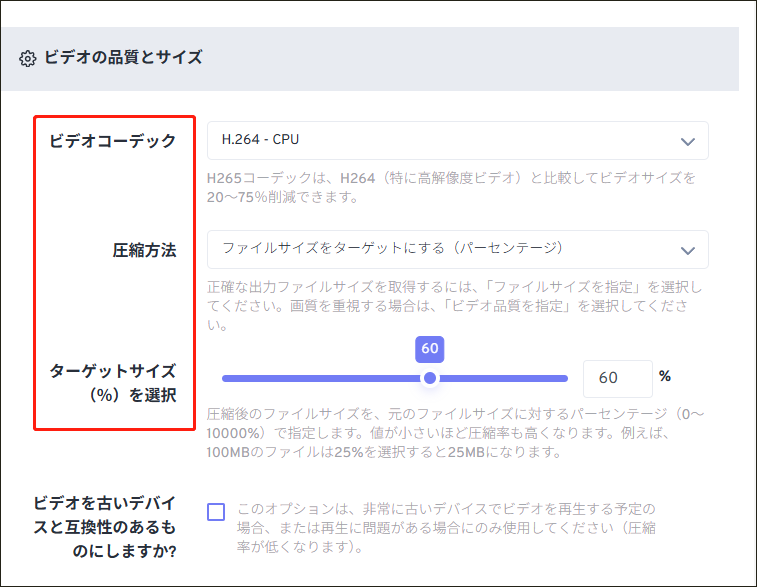Click the chevron of ファイルサイズをターゲットにする dropdown
757x587 pixels.
coord(687,250)
